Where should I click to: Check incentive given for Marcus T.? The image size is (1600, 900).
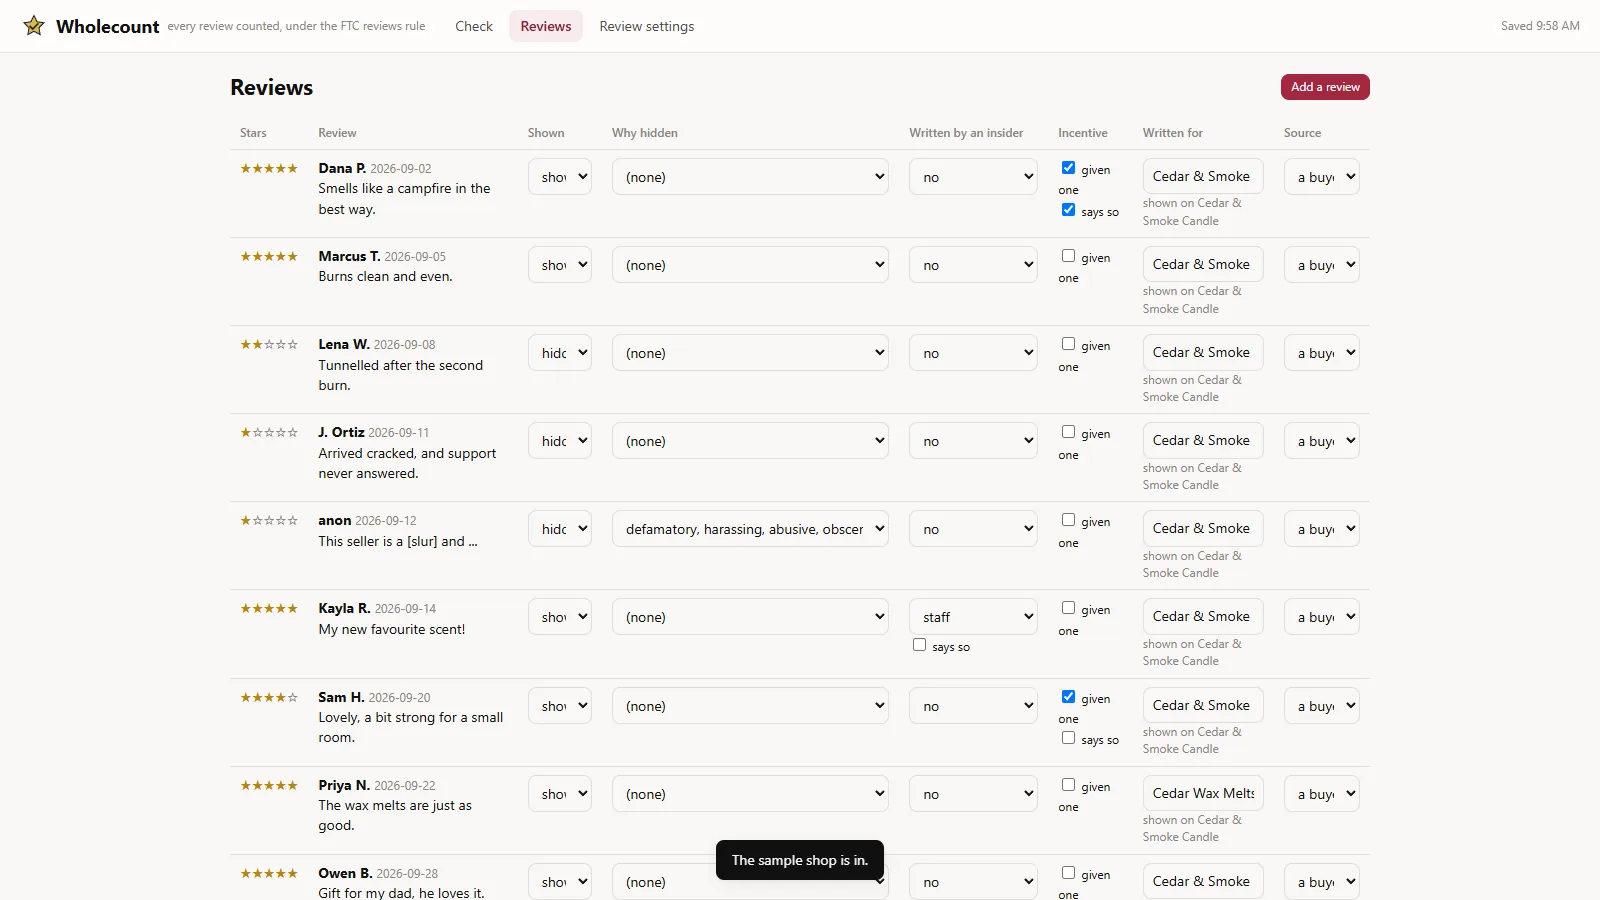tap(1068, 256)
